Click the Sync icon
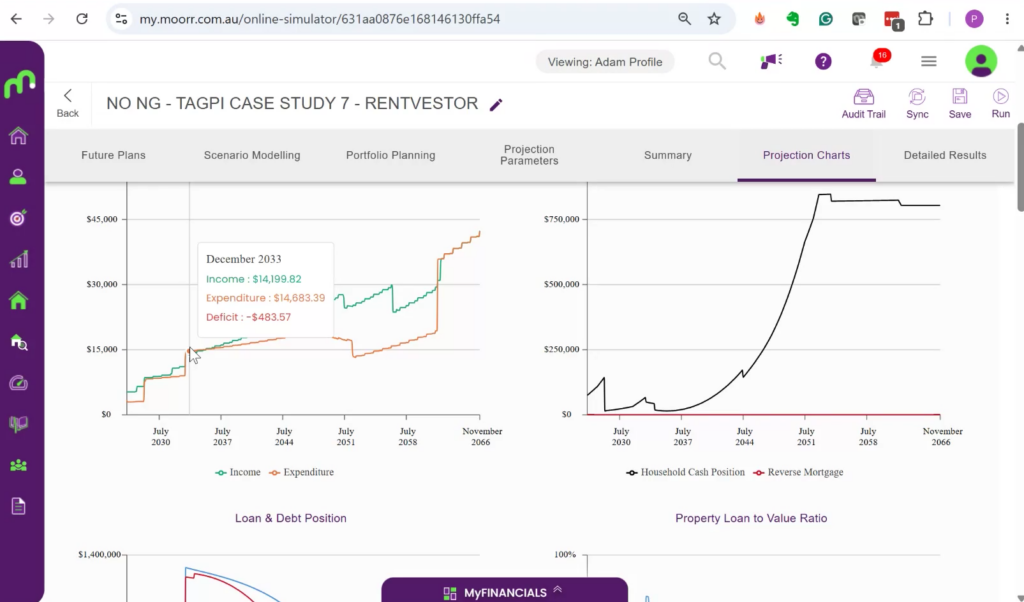This screenshot has width=1024, height=602. tap(917, 104)
